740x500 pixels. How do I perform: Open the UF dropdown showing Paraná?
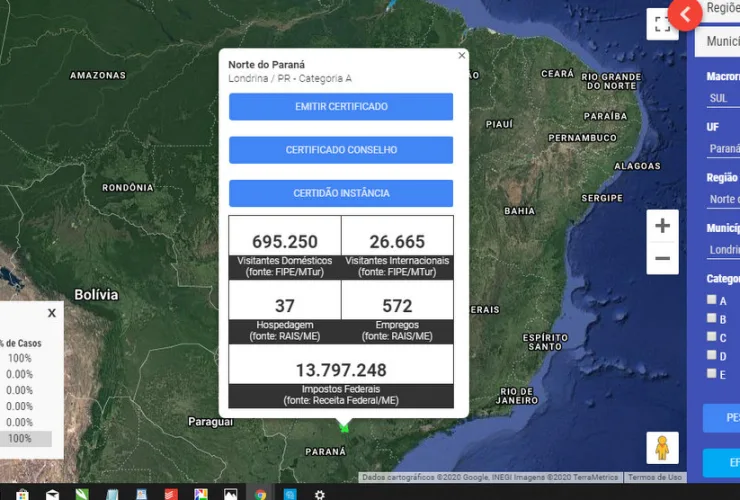[723, 149]
